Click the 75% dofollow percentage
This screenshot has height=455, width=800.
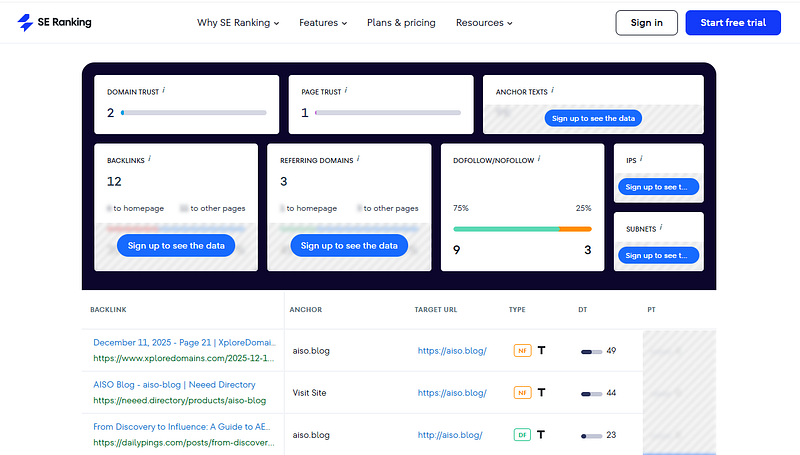pos(461,208)
